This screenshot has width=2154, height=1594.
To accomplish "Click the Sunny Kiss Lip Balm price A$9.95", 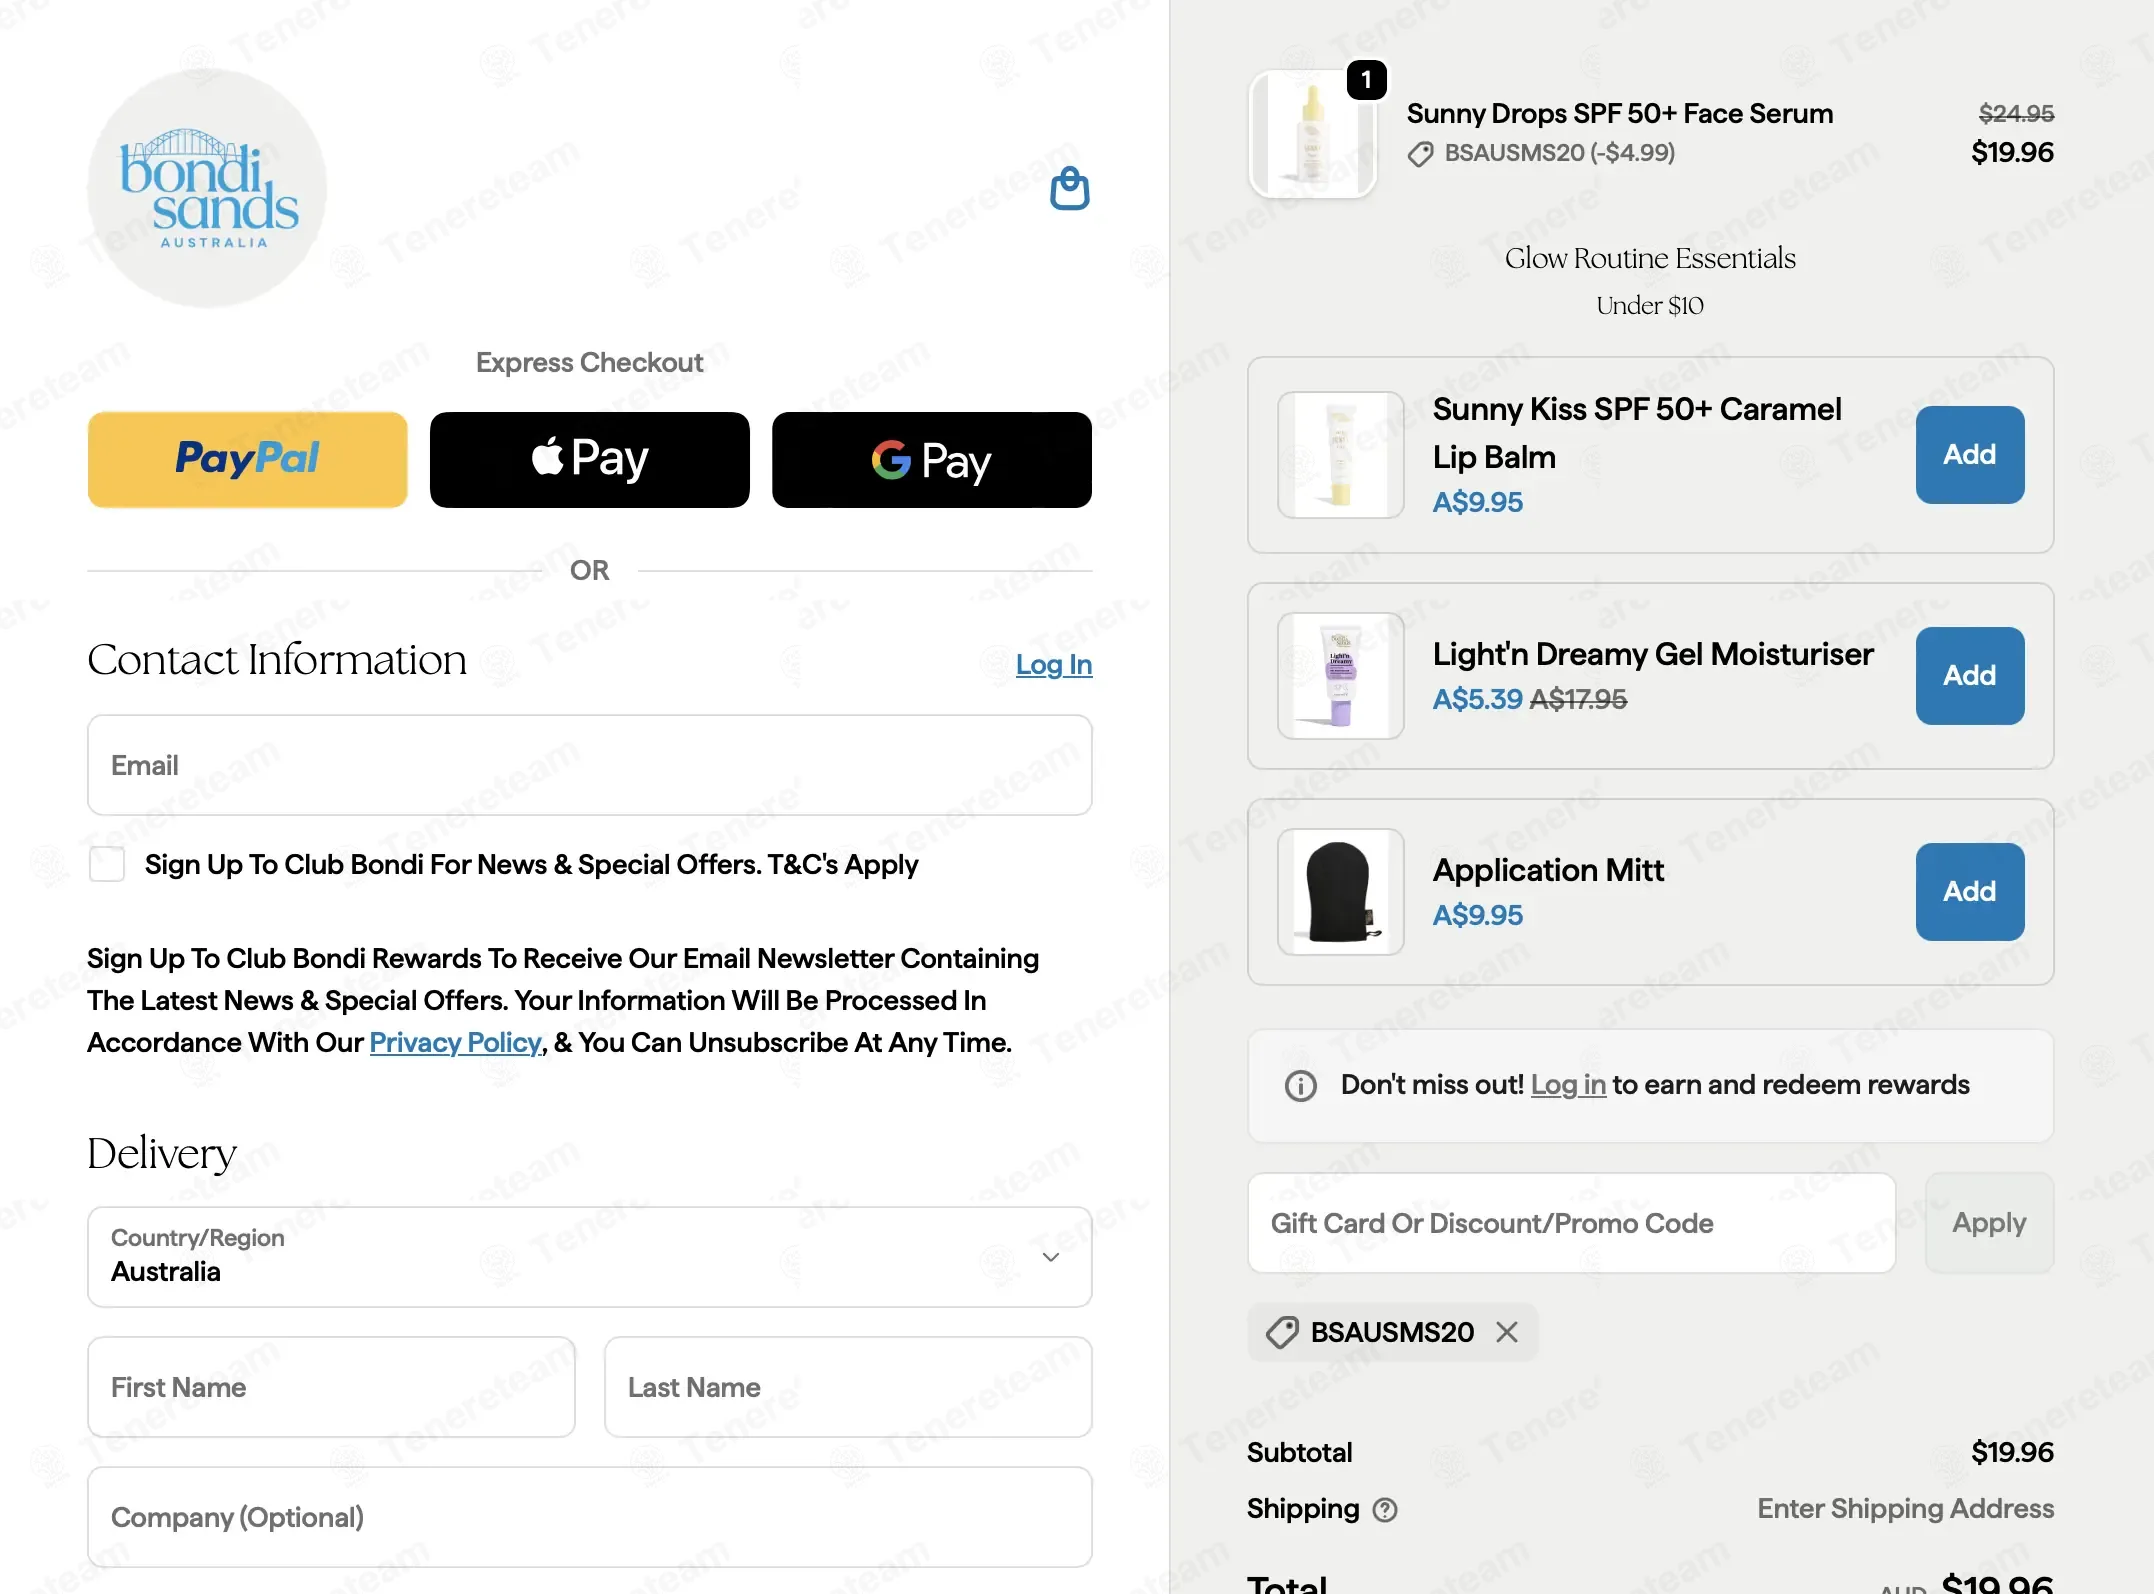I will pyautogui.click(x=1477, y=502).
